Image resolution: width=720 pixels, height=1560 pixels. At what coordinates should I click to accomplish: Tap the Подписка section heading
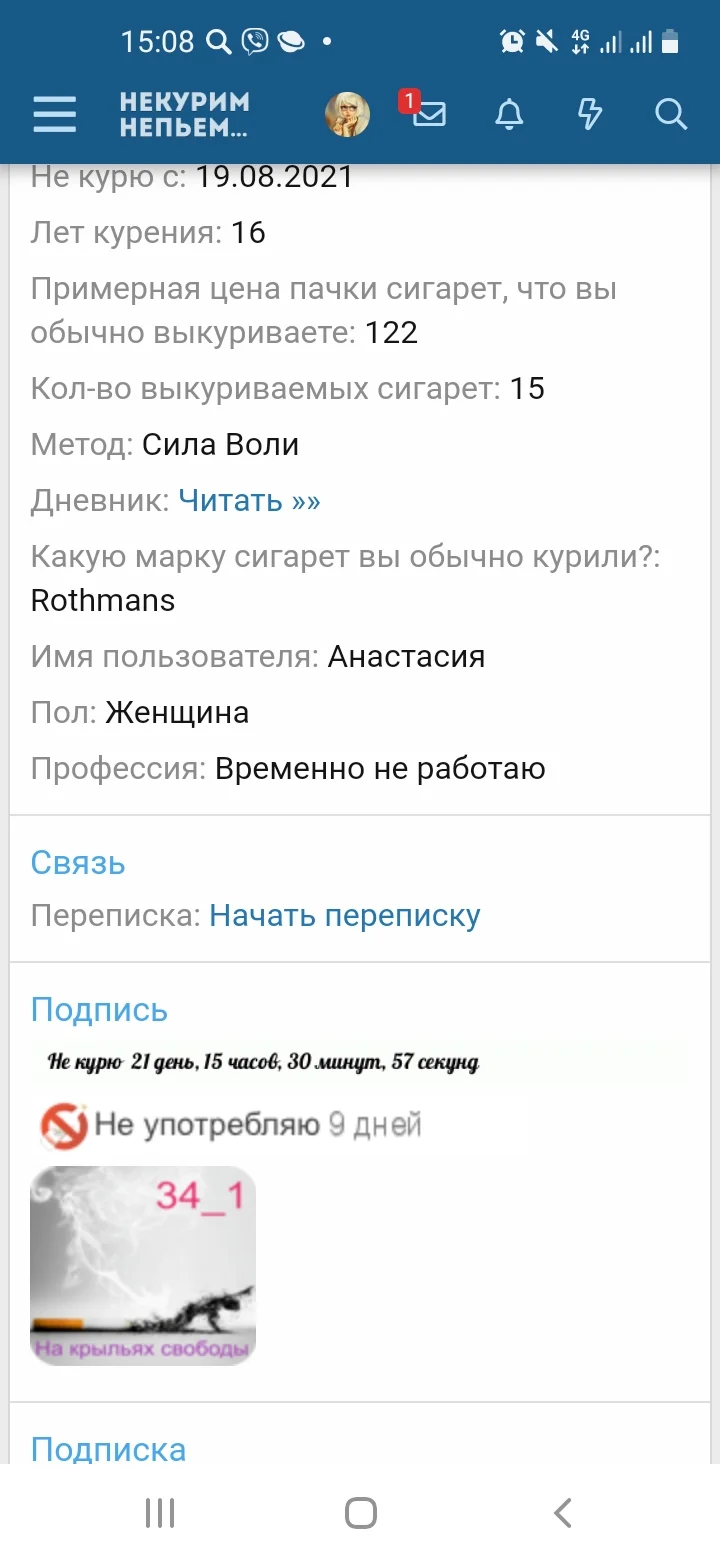(x=108, y=1448)
